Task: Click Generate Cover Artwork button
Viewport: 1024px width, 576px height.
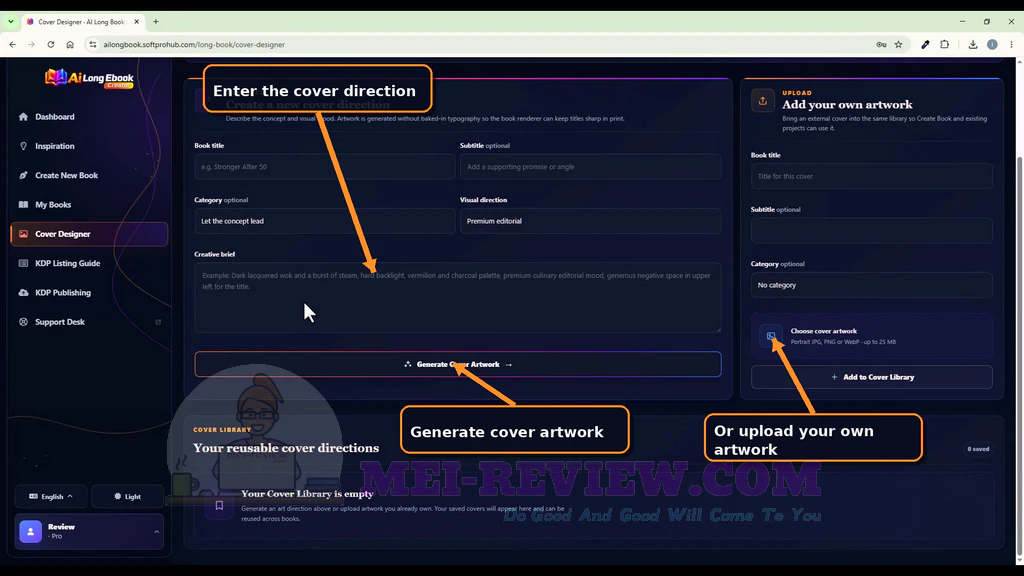Action: point(458,364)
